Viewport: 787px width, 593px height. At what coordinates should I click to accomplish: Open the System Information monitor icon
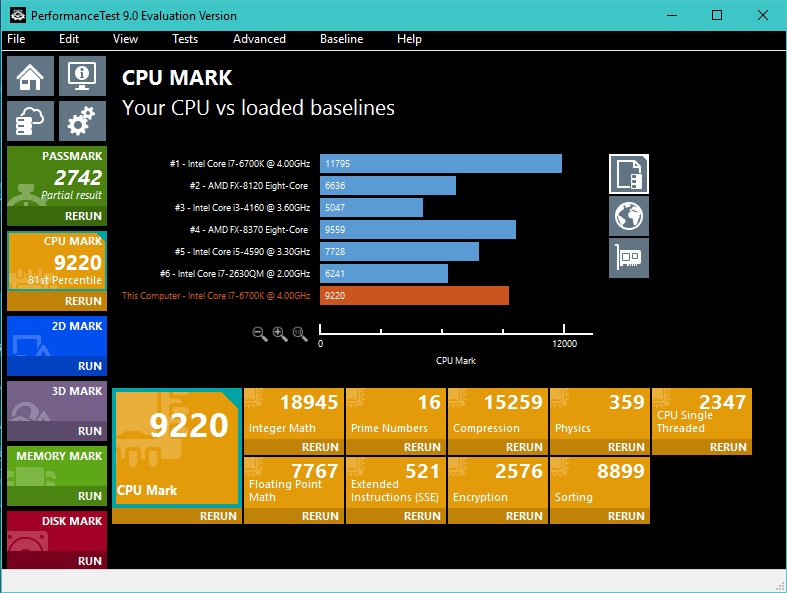pyautogui.click(x=82, y=76)
